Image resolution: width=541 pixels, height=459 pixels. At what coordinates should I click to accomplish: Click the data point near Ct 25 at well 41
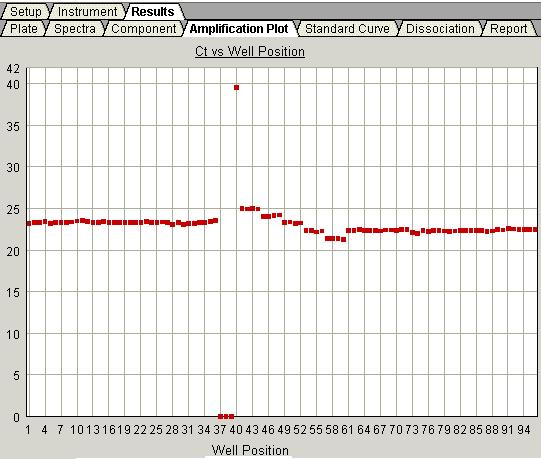point(242,208)
